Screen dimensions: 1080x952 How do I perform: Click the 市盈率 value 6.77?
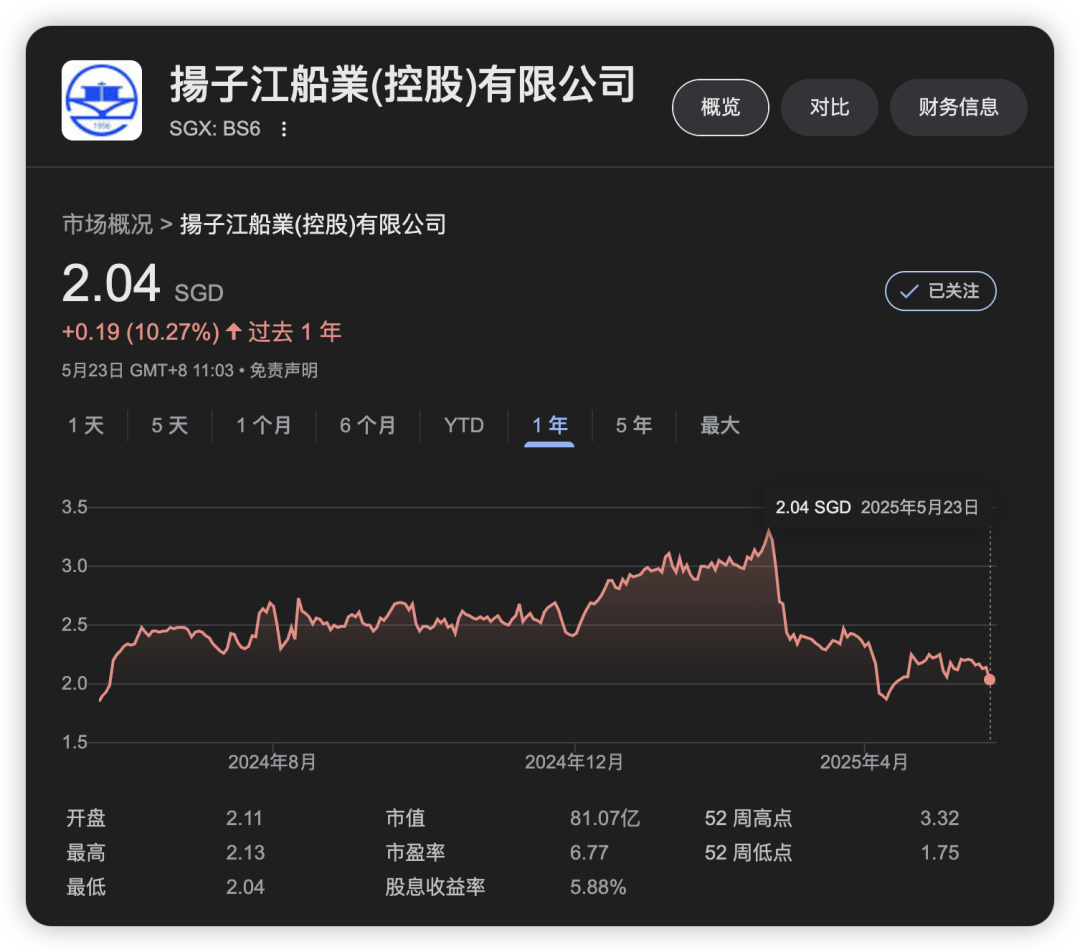point(589,853)
